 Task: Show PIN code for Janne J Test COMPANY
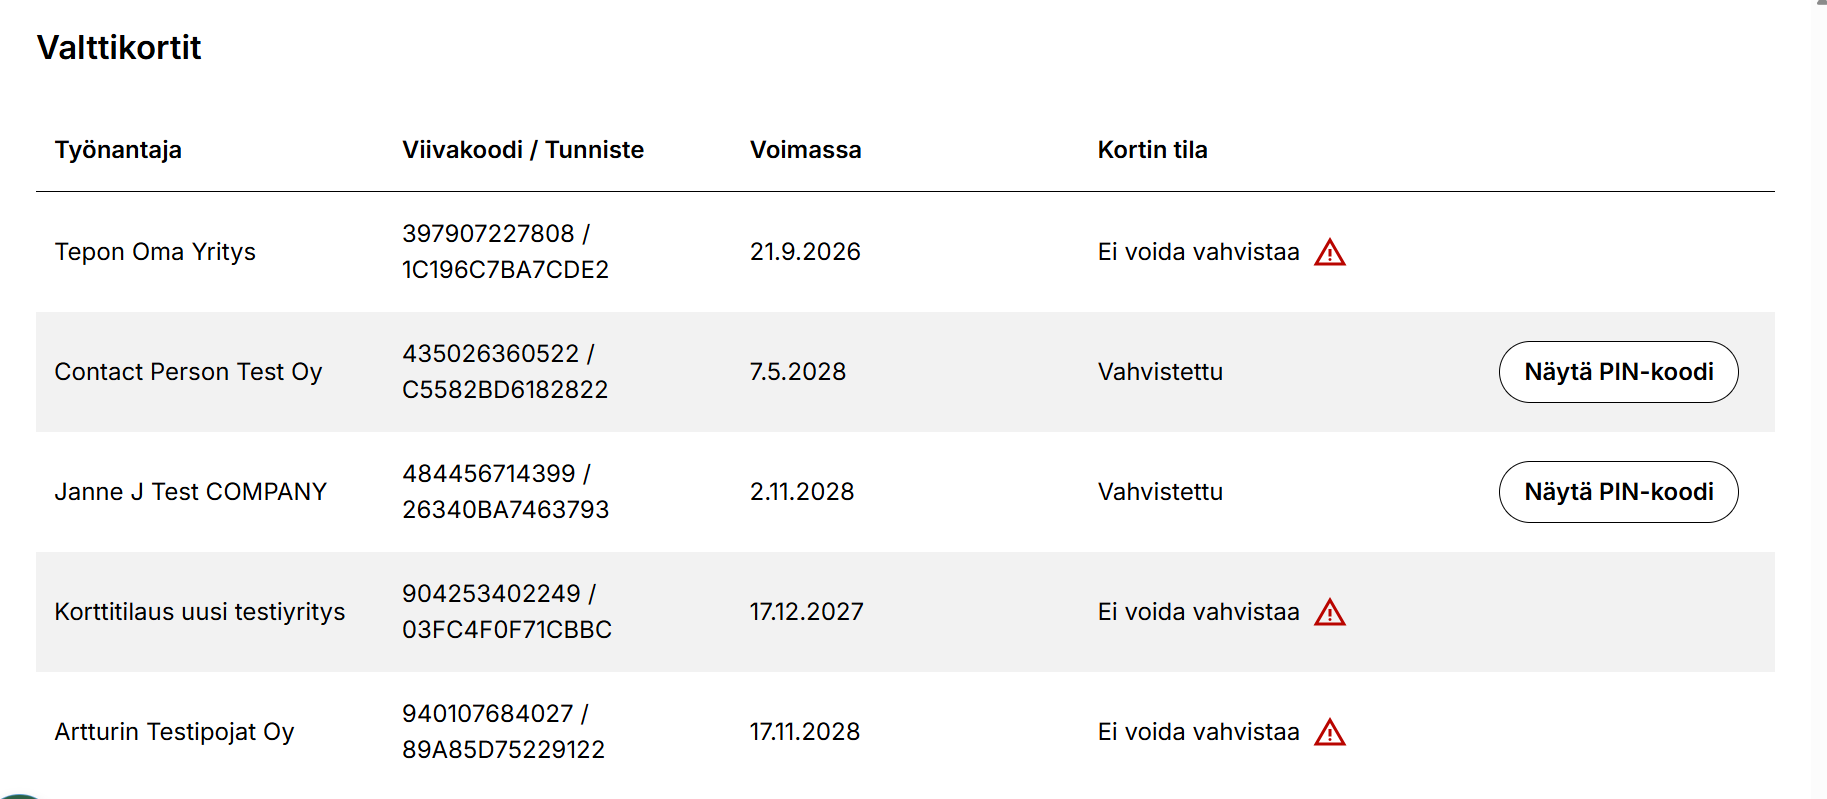[x=1617, y=492]
